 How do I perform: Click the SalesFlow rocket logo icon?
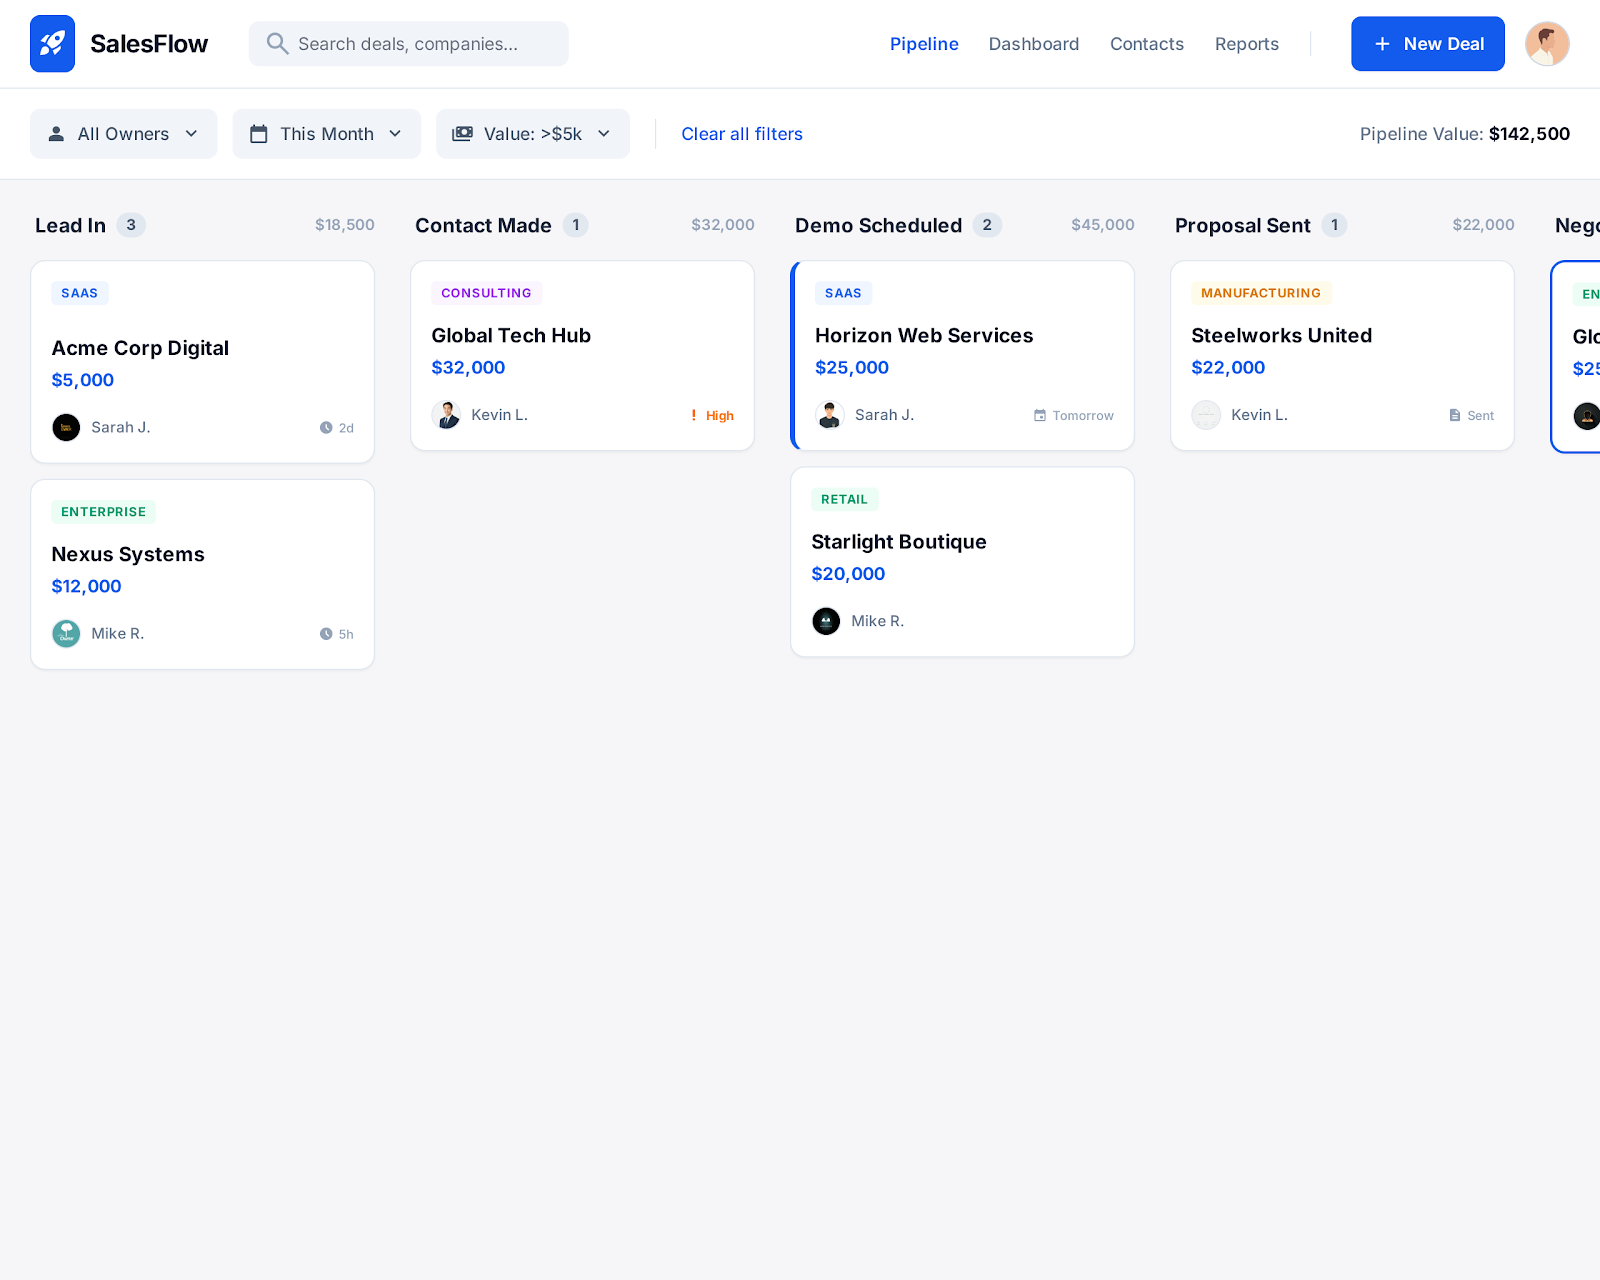(52, 43)
